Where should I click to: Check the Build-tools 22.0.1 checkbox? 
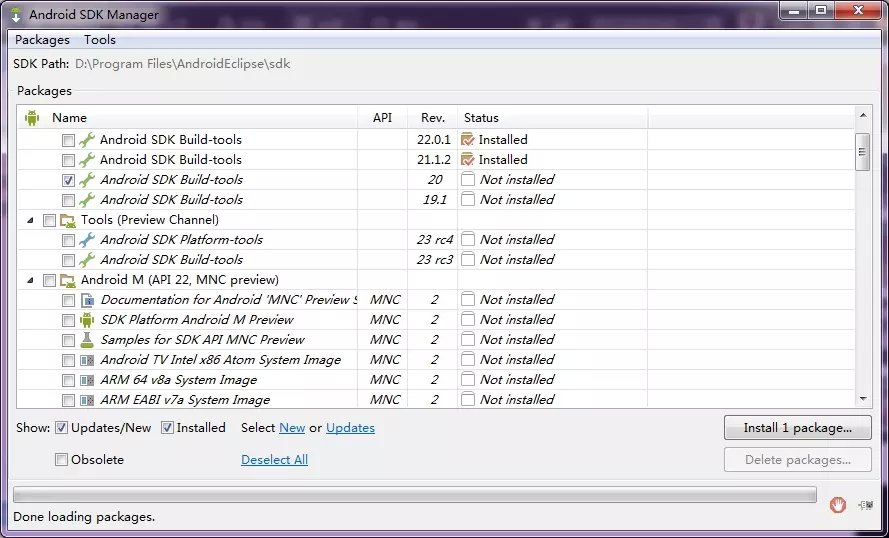(68, 140)
